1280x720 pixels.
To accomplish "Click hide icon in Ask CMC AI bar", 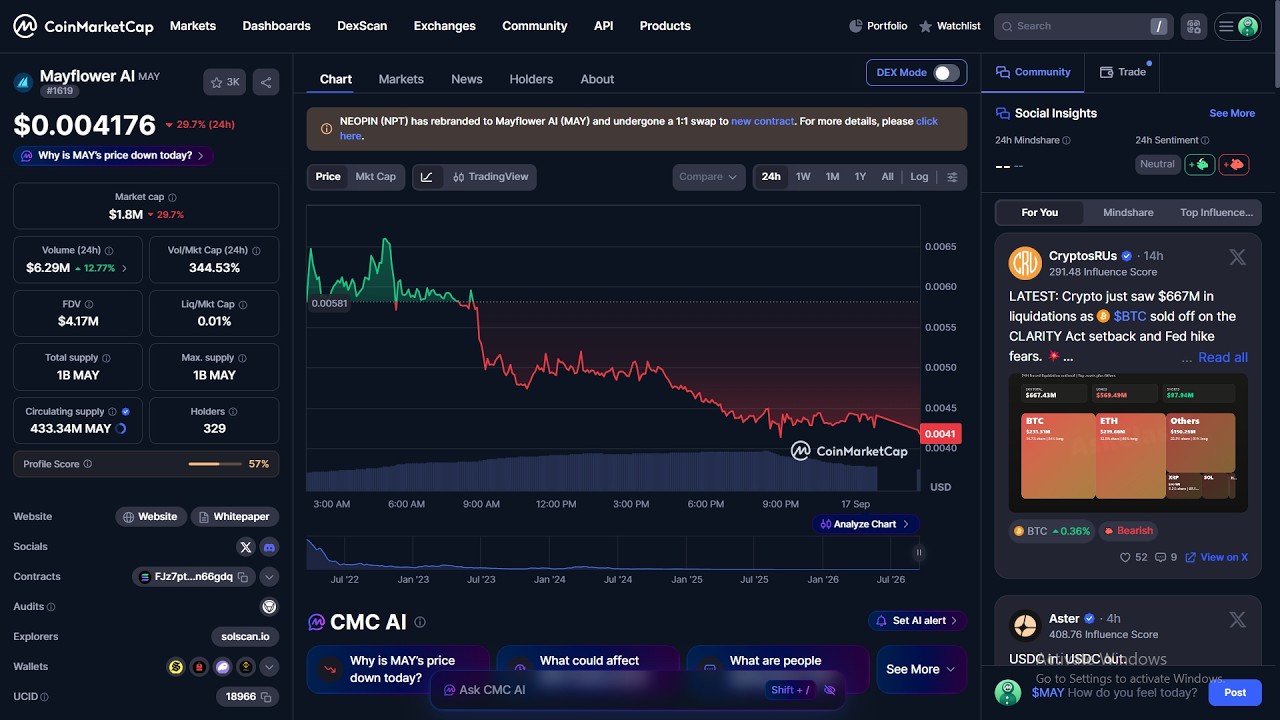I will pos(829,690).
